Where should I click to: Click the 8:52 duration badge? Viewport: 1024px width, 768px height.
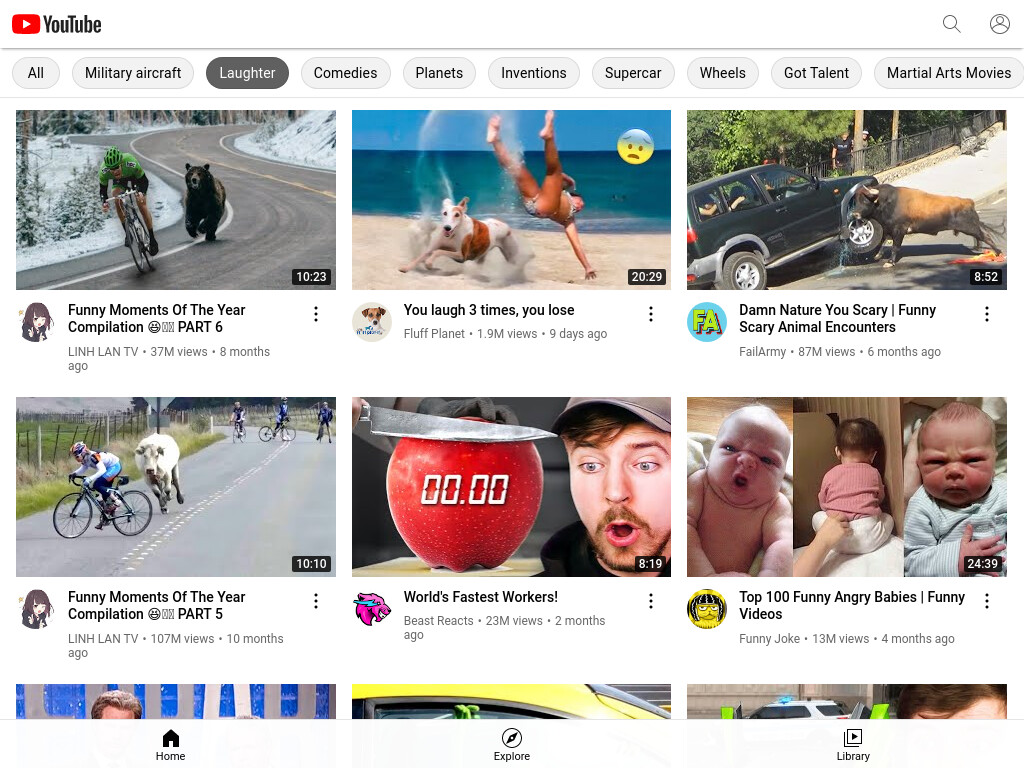(985, 277)
